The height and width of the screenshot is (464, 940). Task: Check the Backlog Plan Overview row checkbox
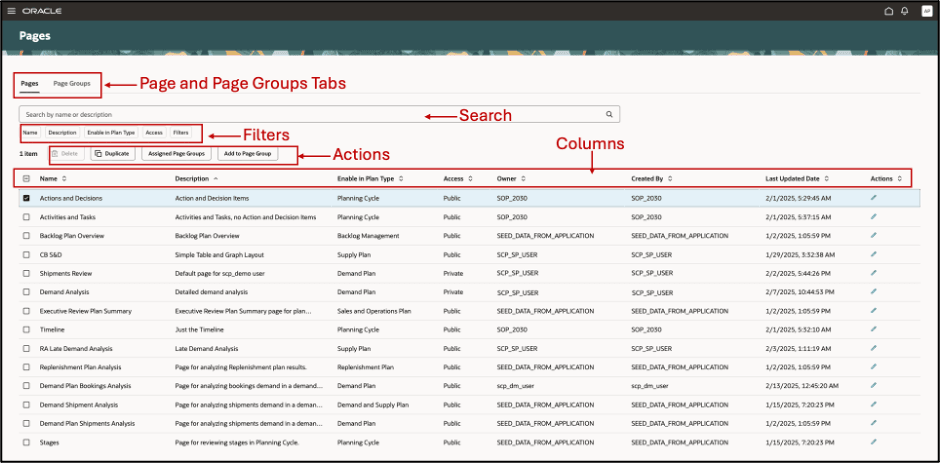pos(26,236)
